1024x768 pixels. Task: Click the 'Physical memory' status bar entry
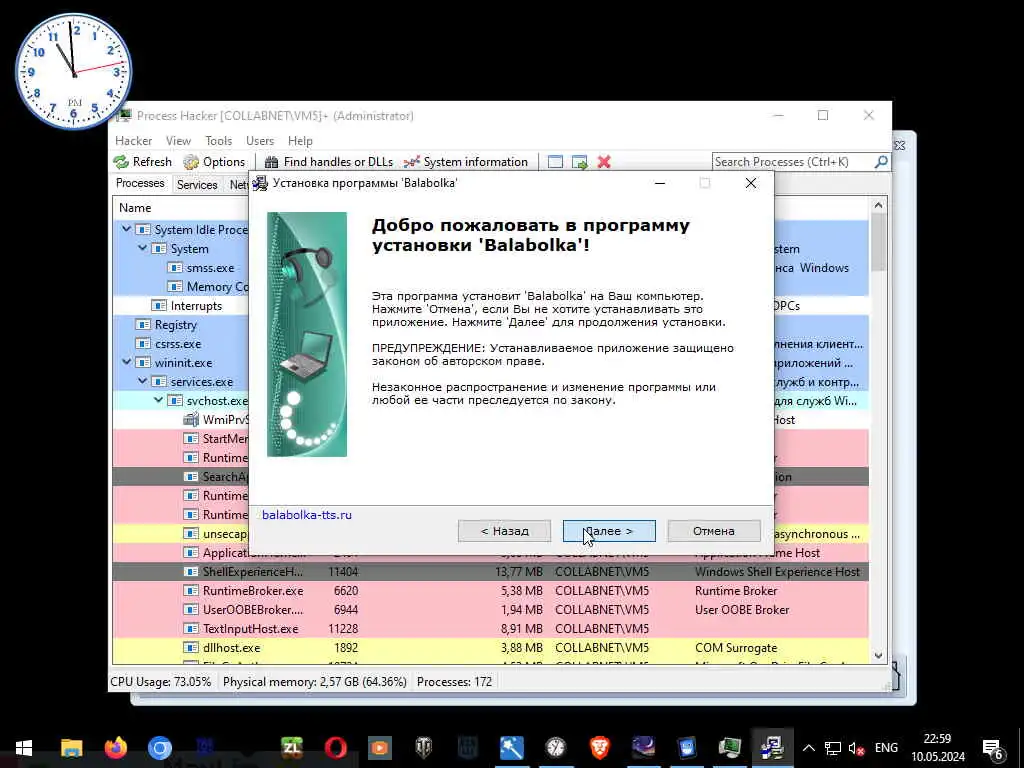(315, 682)
